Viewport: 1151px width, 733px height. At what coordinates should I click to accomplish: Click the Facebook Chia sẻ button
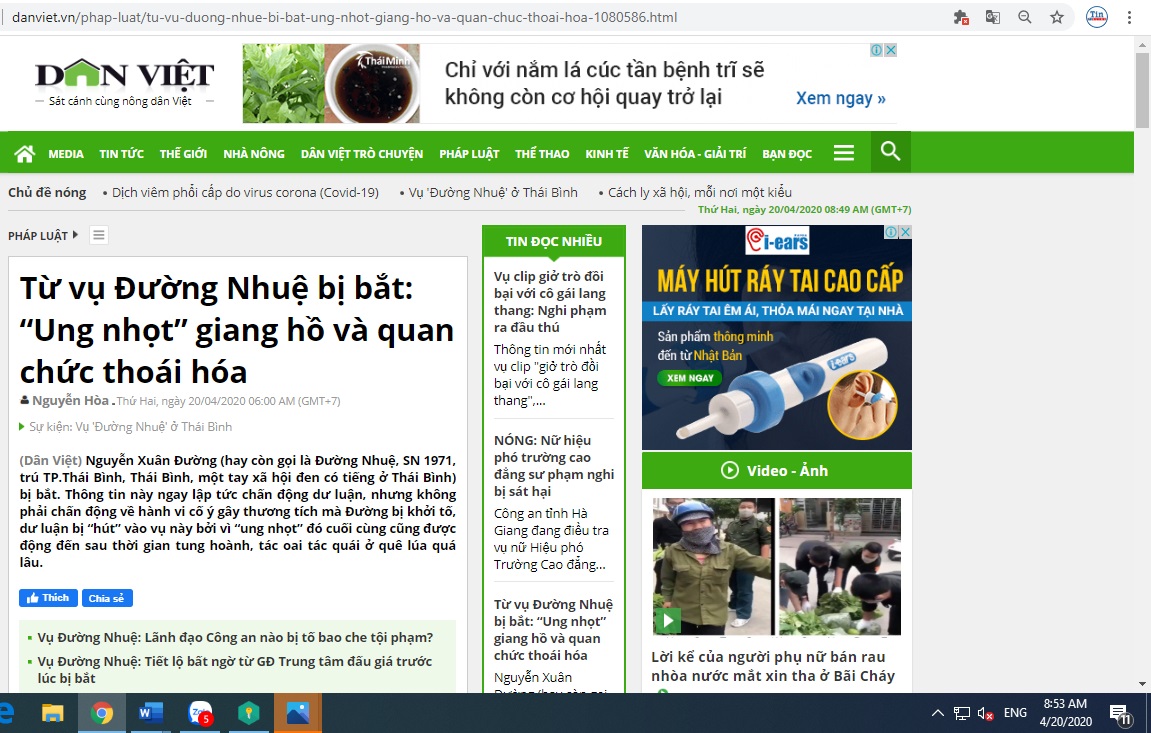(x=107, y=598)
